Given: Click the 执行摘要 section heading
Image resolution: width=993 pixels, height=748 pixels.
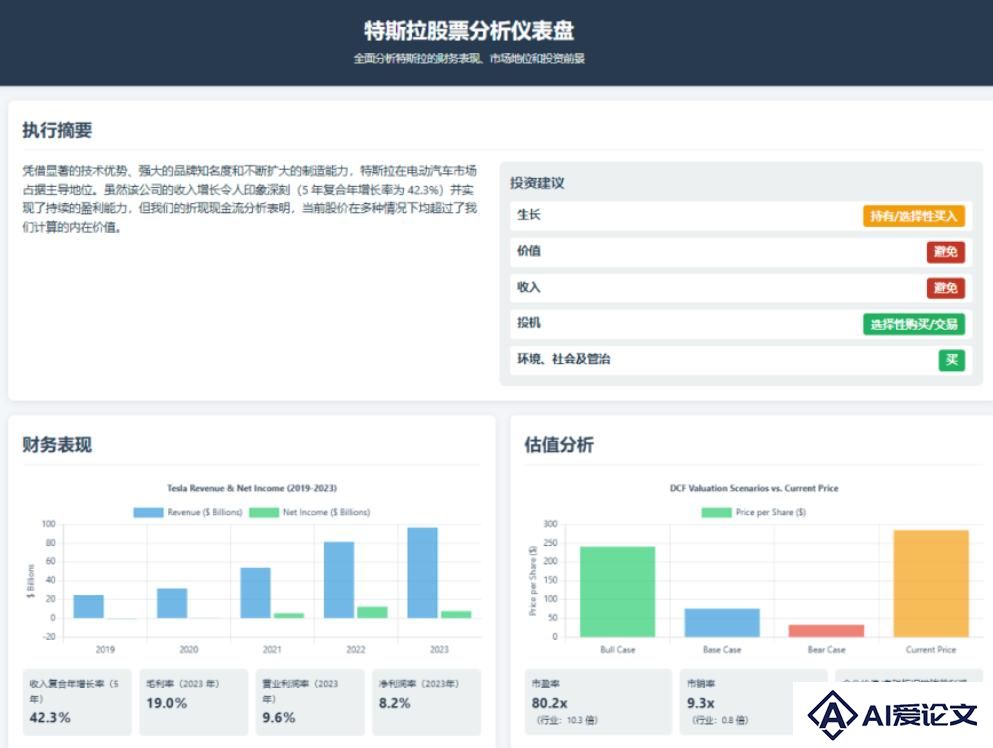Looking at the screenshot, I should click(x=57, y=130).
